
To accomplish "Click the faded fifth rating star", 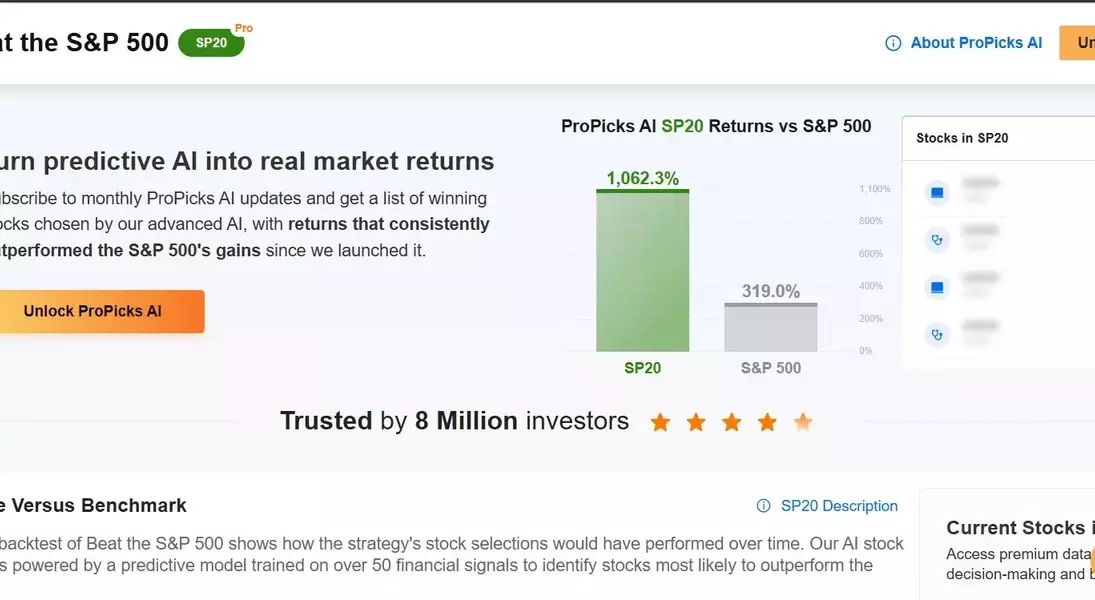I will 803,422.
